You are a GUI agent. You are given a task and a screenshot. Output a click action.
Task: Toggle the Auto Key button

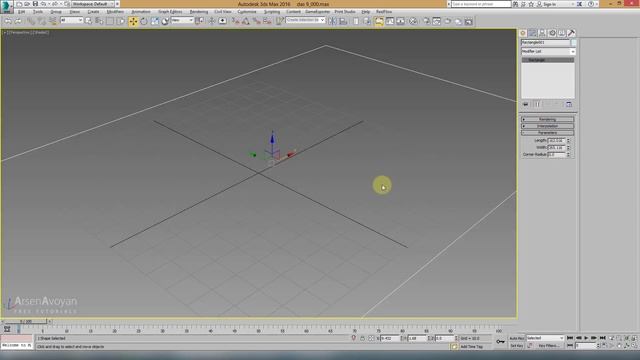coord(517,338)
